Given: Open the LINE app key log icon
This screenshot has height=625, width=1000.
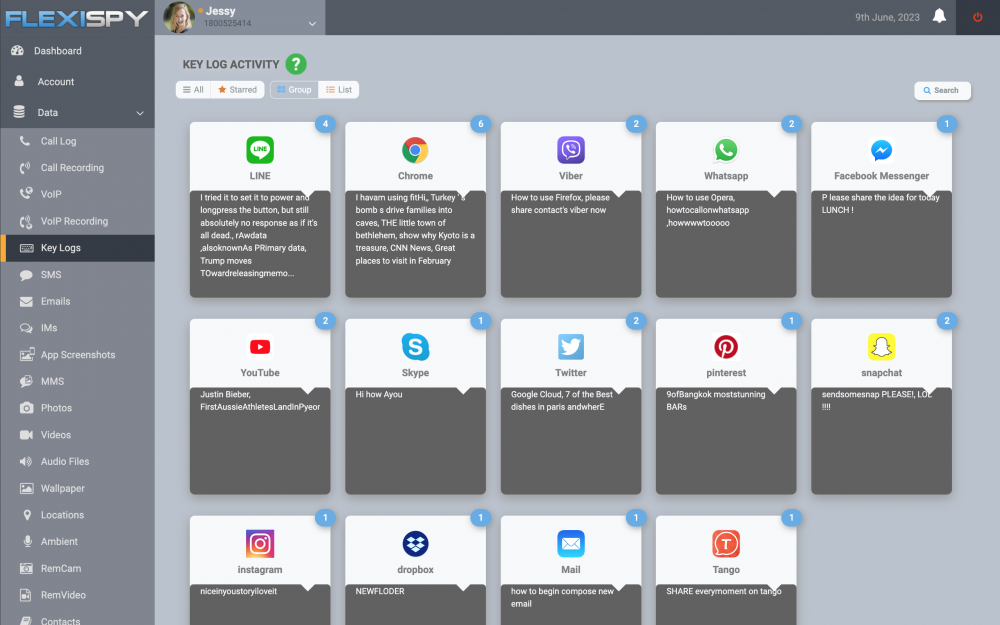Looking at the screenshot, I should (260, 150).
